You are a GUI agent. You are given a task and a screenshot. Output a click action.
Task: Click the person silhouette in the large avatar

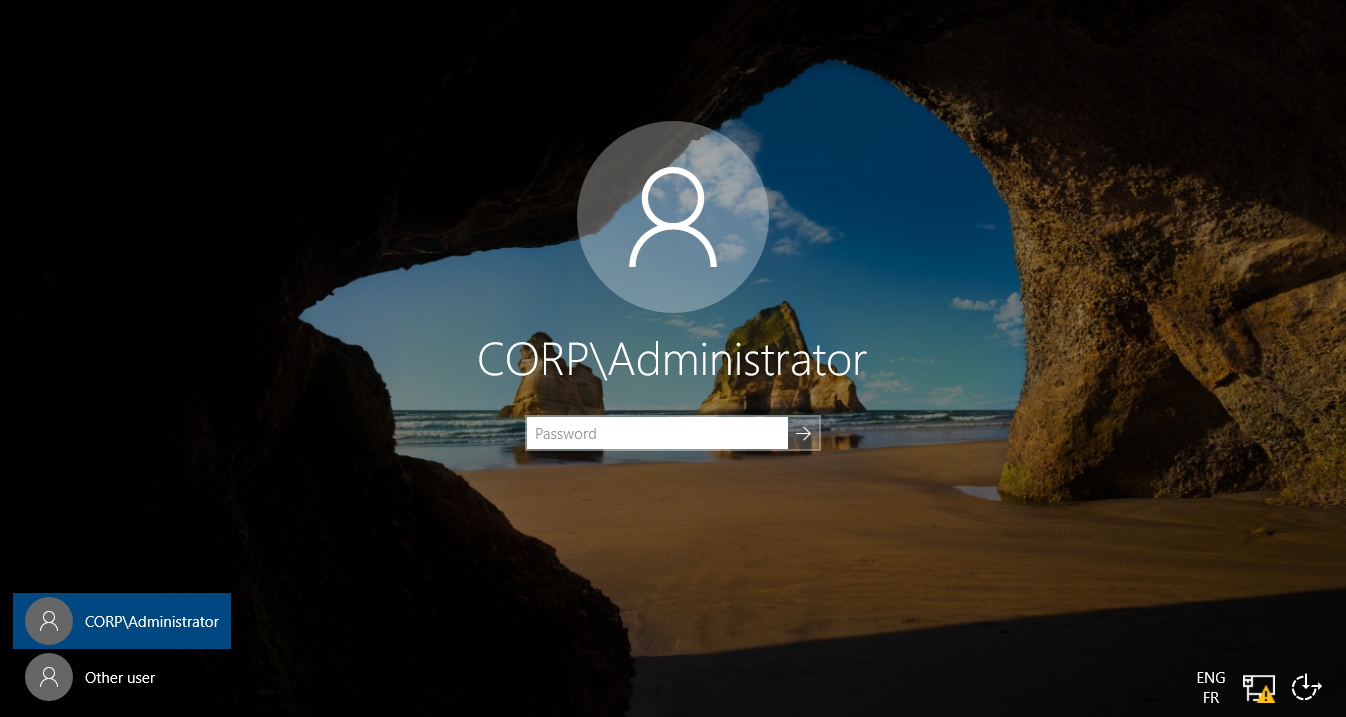[x=672, y=218]
